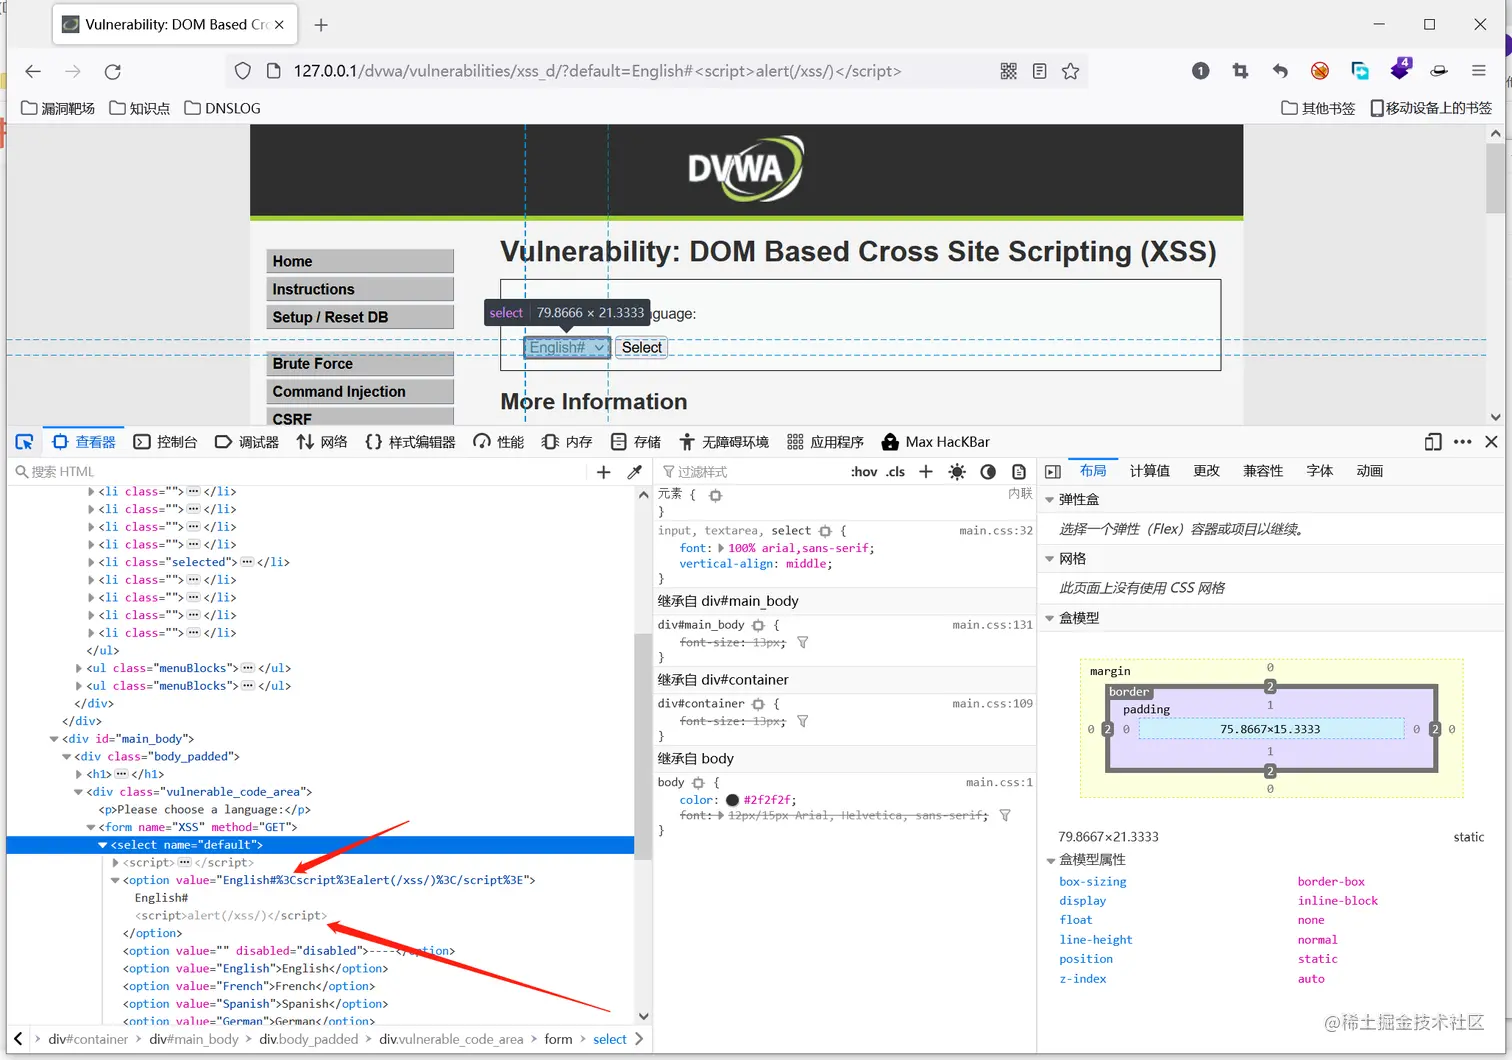This screenshot has height=1060, width=1512.
Task: Collapse the select name="default" node
Action: [102, 845]
